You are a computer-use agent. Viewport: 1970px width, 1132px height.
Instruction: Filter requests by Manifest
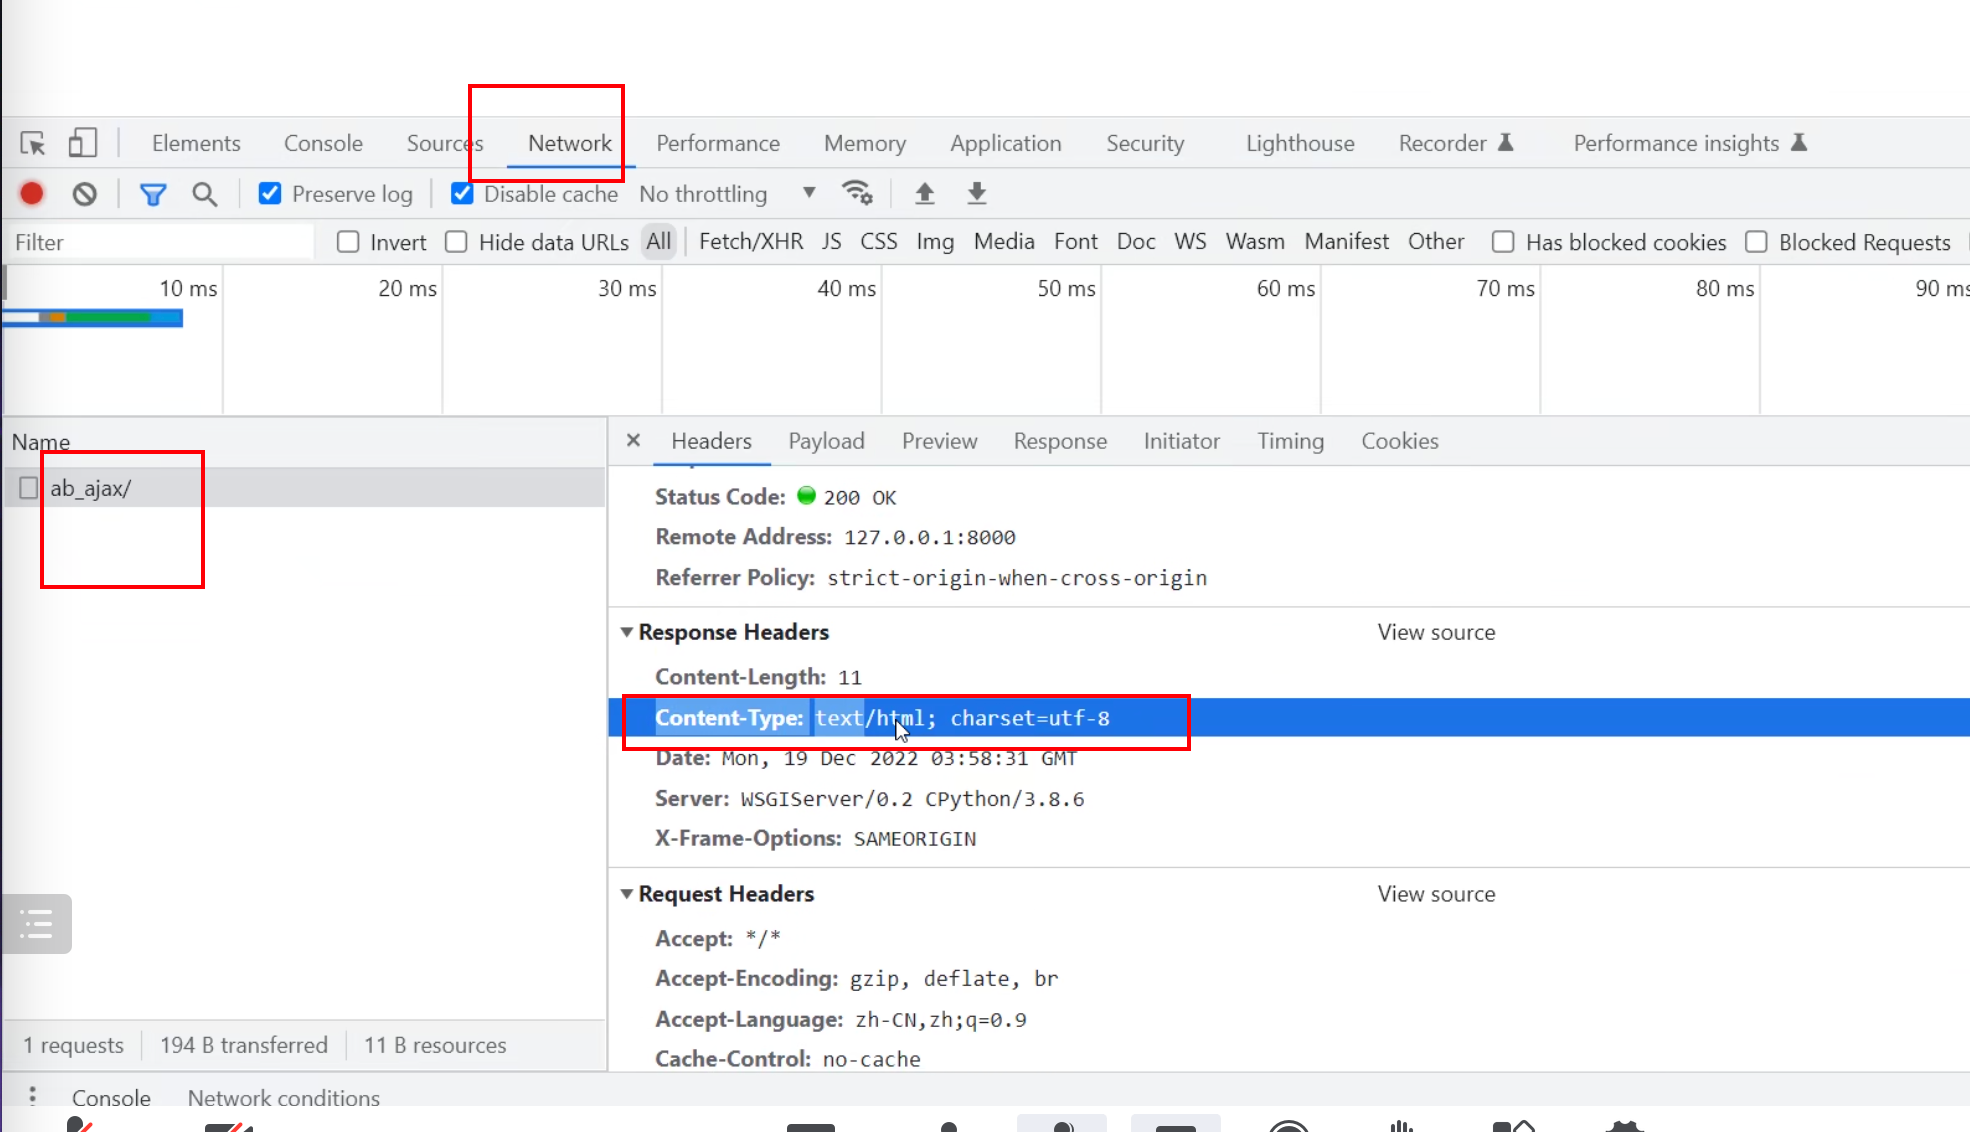click(1346, 241)
